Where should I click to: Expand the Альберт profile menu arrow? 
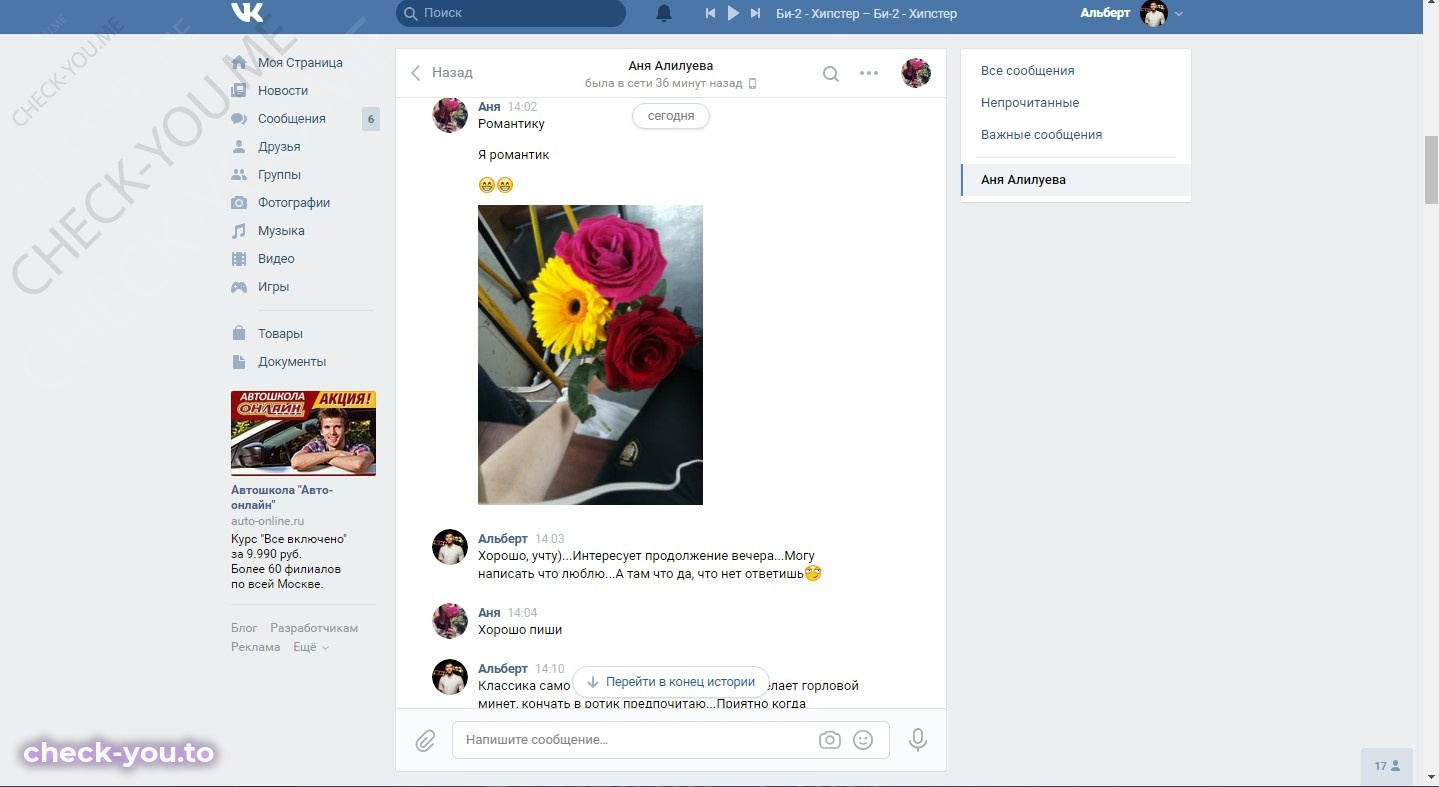pyautogui.click(x=1179, y=14)
